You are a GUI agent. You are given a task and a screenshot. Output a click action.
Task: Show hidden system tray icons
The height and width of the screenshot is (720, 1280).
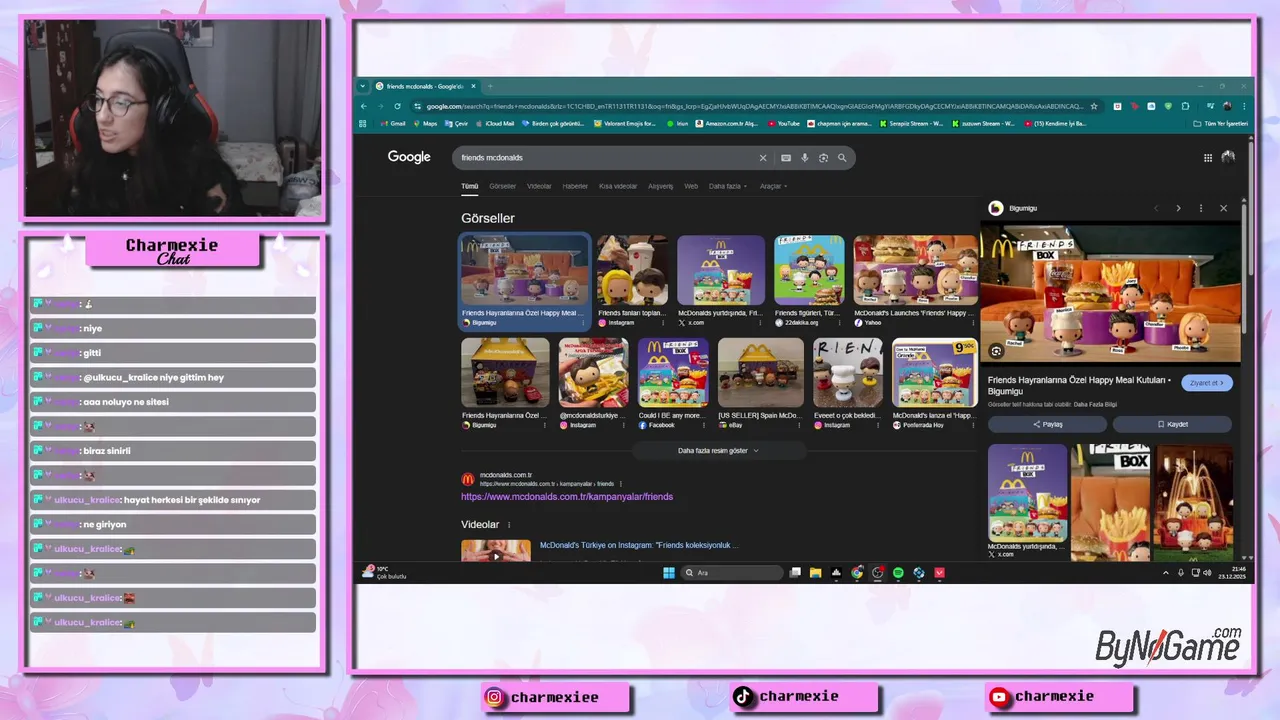click(x=1165, y=573)
